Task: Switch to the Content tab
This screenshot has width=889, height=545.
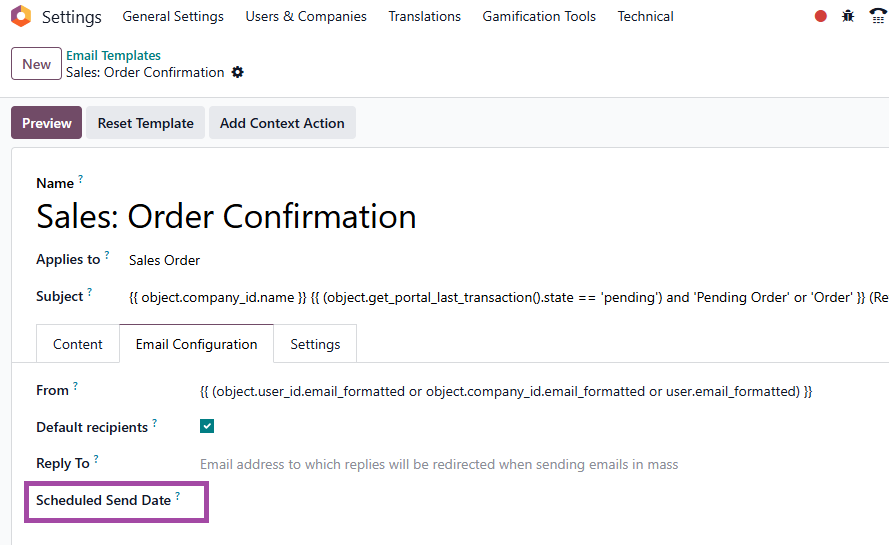Action: tap(78, 344)
